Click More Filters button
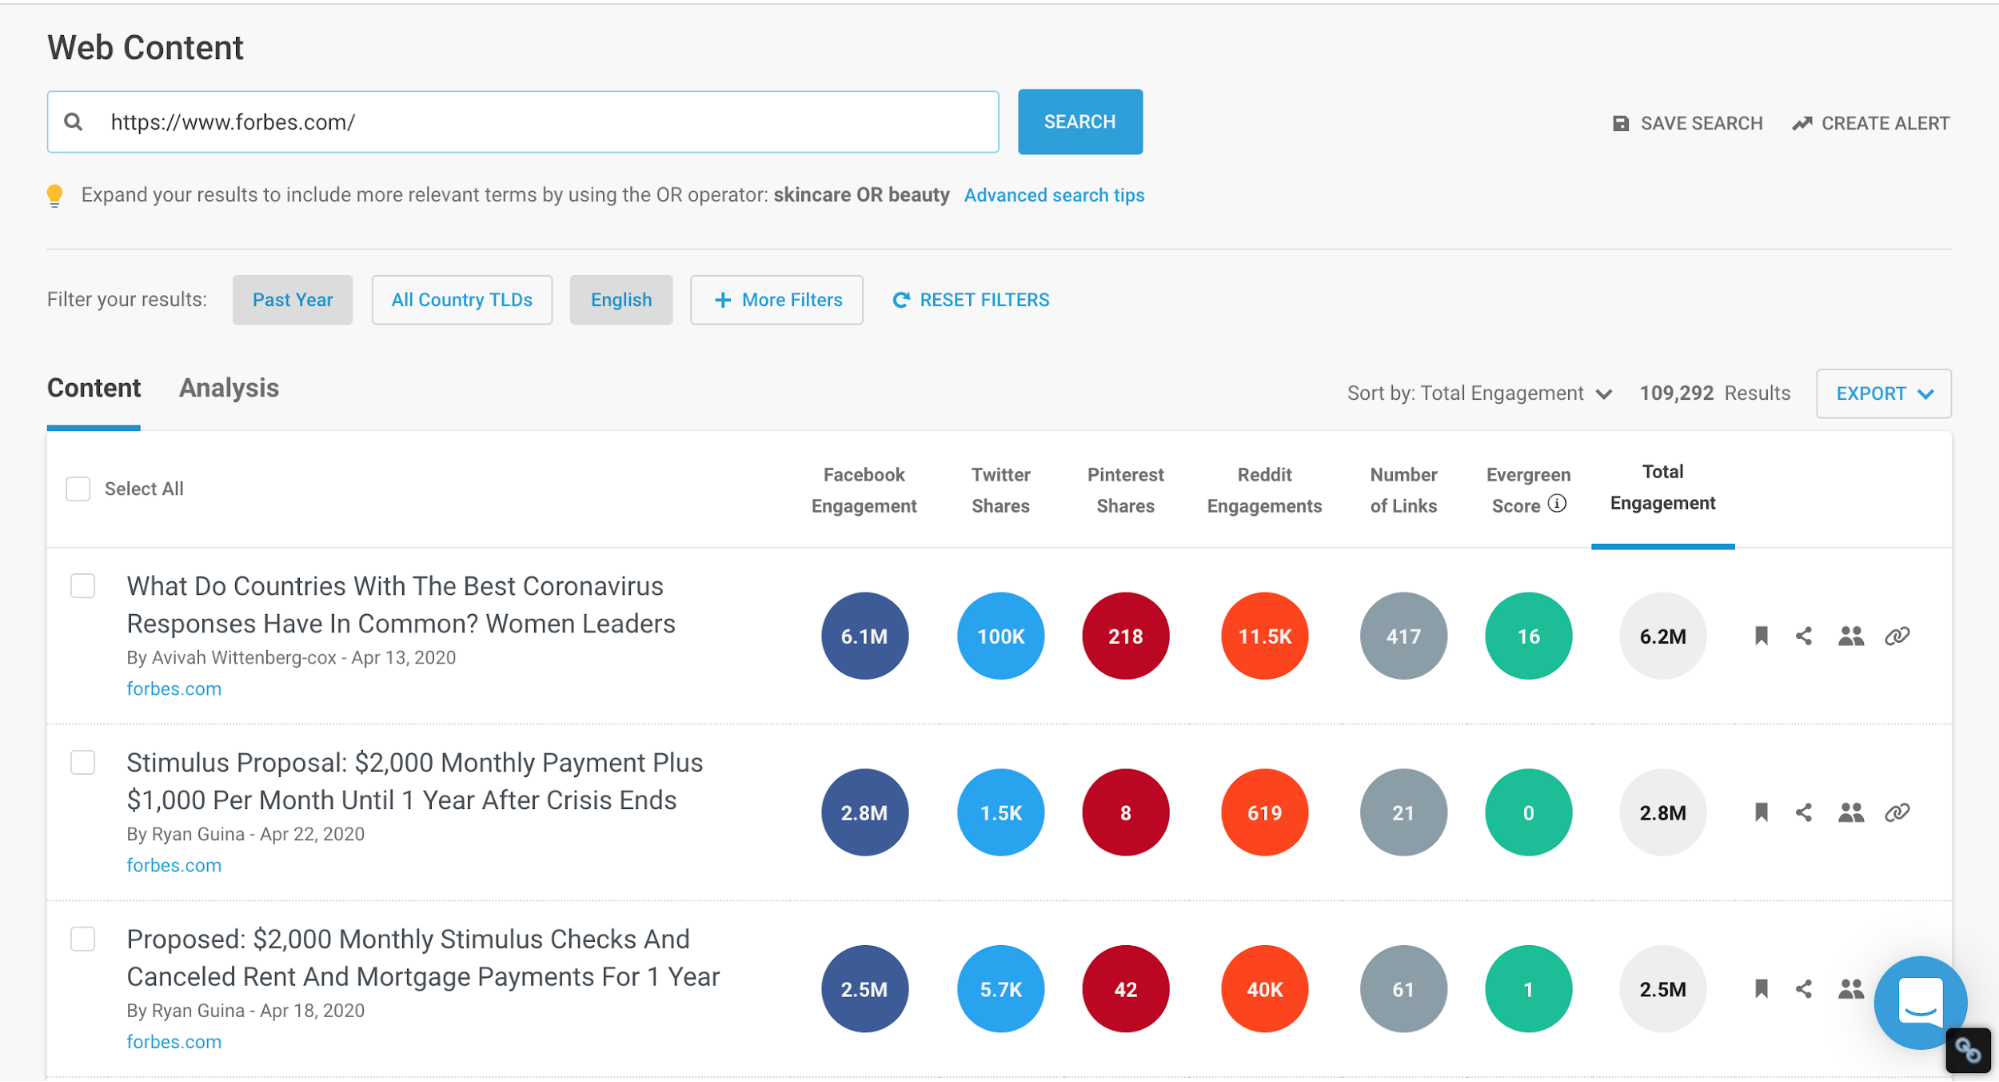The width and height of the screenshot is (1999, 1082). point(777,300)
